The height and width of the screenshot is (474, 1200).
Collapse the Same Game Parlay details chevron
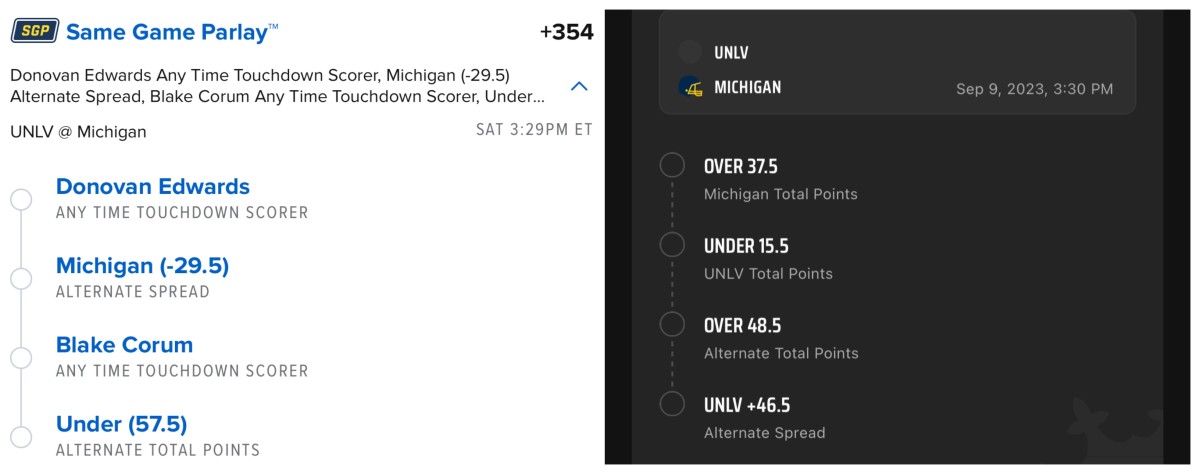point(579,87)
